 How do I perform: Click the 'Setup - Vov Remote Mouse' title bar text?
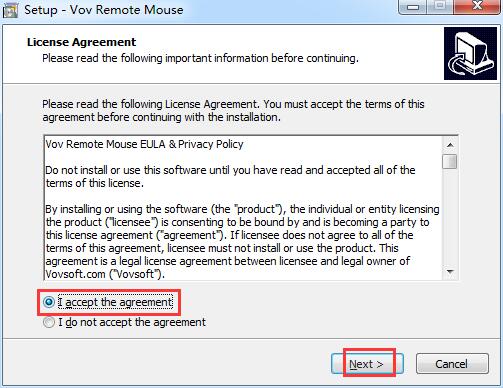coord(104,10)
